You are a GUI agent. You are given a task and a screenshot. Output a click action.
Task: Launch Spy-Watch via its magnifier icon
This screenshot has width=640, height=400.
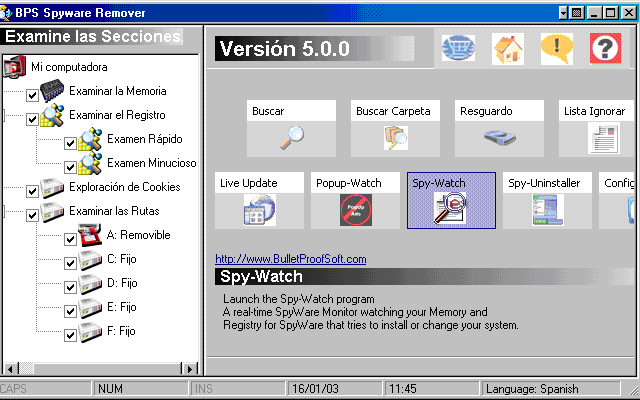click(450, 209)
